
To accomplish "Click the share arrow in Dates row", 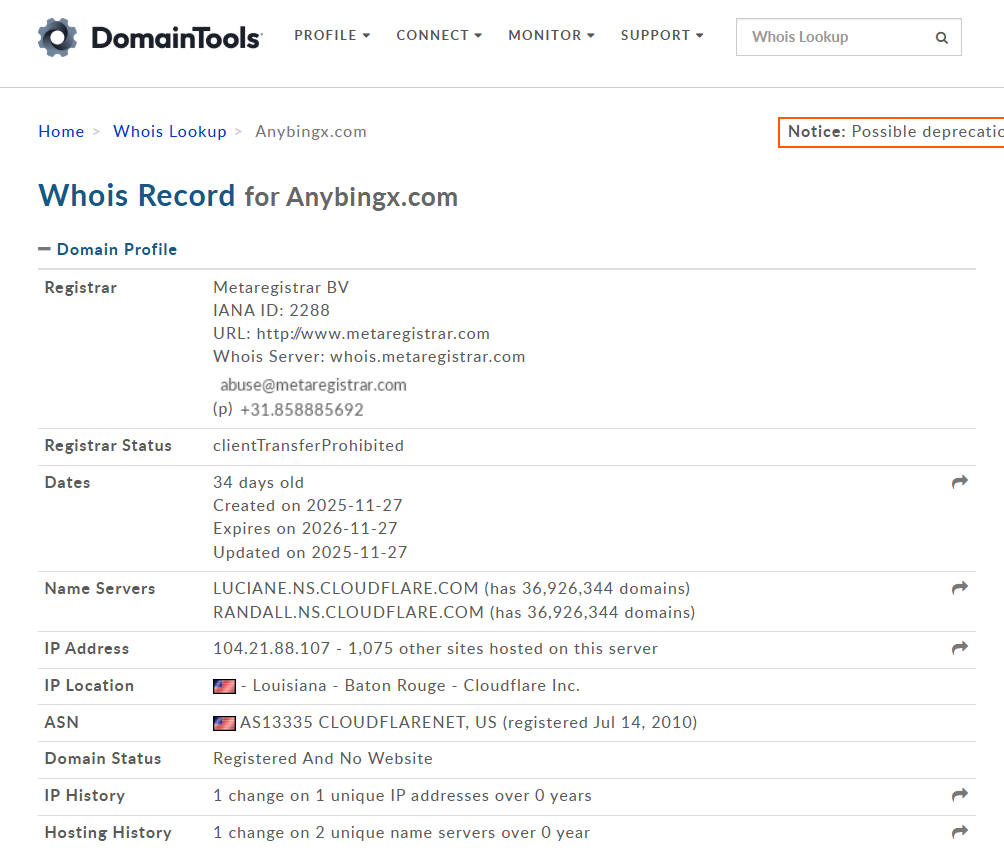I will point(960,482).
